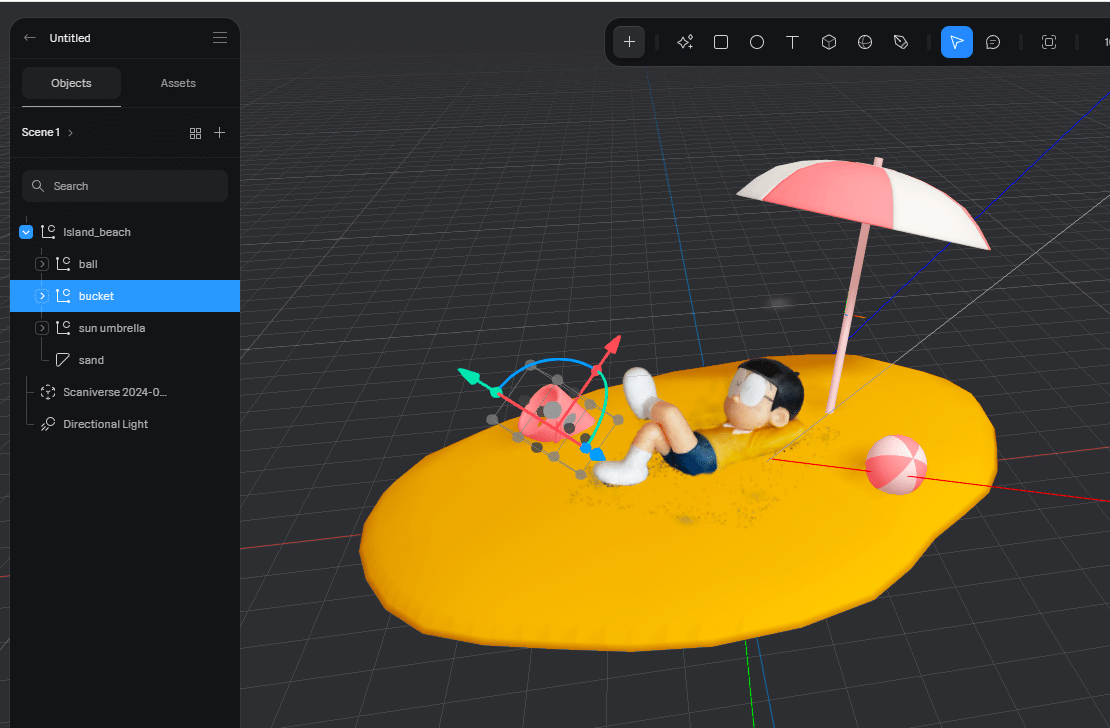Select the Island_beach row
The width and height of the screenshot is (1110, 728).
[125, 232]
